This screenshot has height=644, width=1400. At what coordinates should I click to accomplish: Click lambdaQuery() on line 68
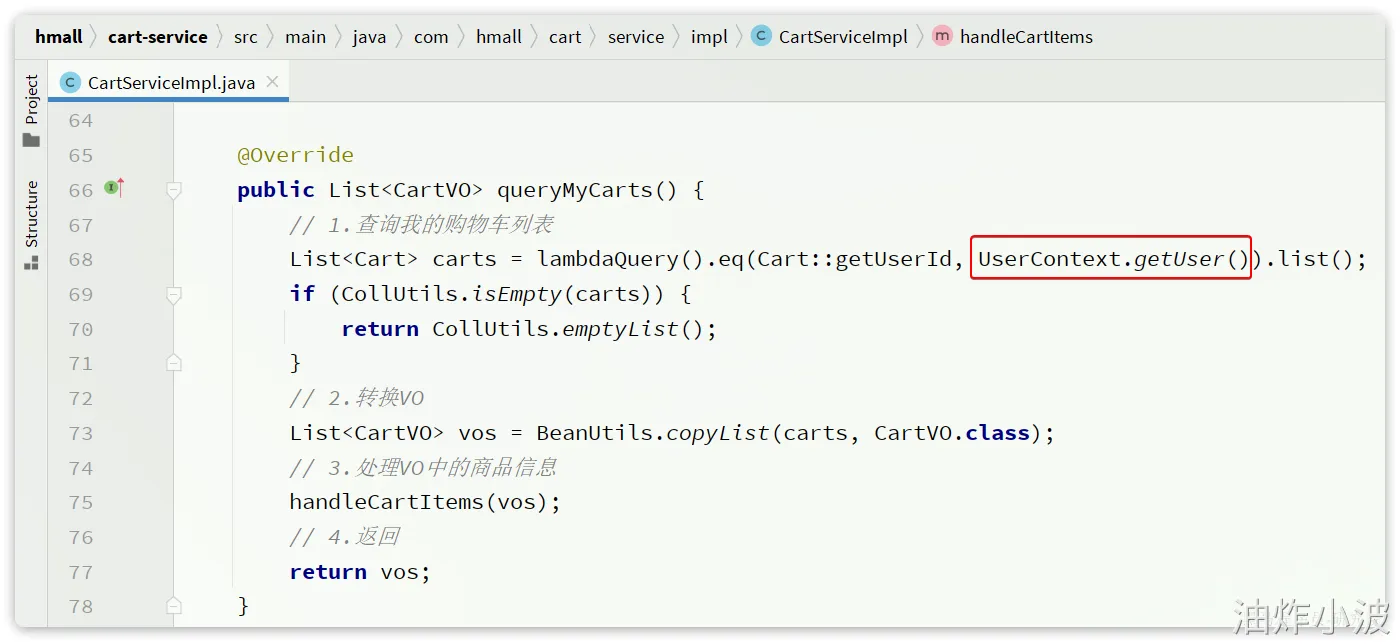coord(621,259)
